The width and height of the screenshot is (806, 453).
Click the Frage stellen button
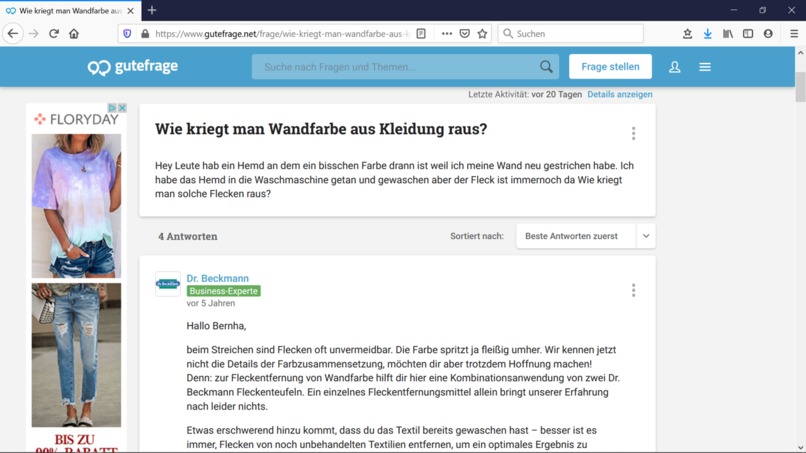tap(610, 67)
